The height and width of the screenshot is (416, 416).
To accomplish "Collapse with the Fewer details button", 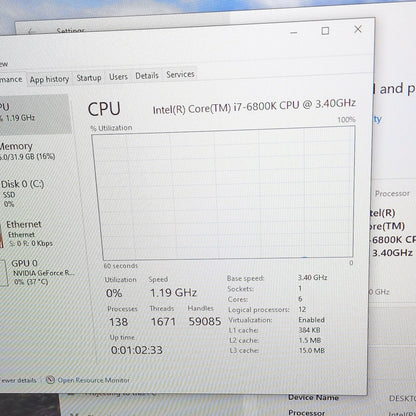I will tap(18, 380).
